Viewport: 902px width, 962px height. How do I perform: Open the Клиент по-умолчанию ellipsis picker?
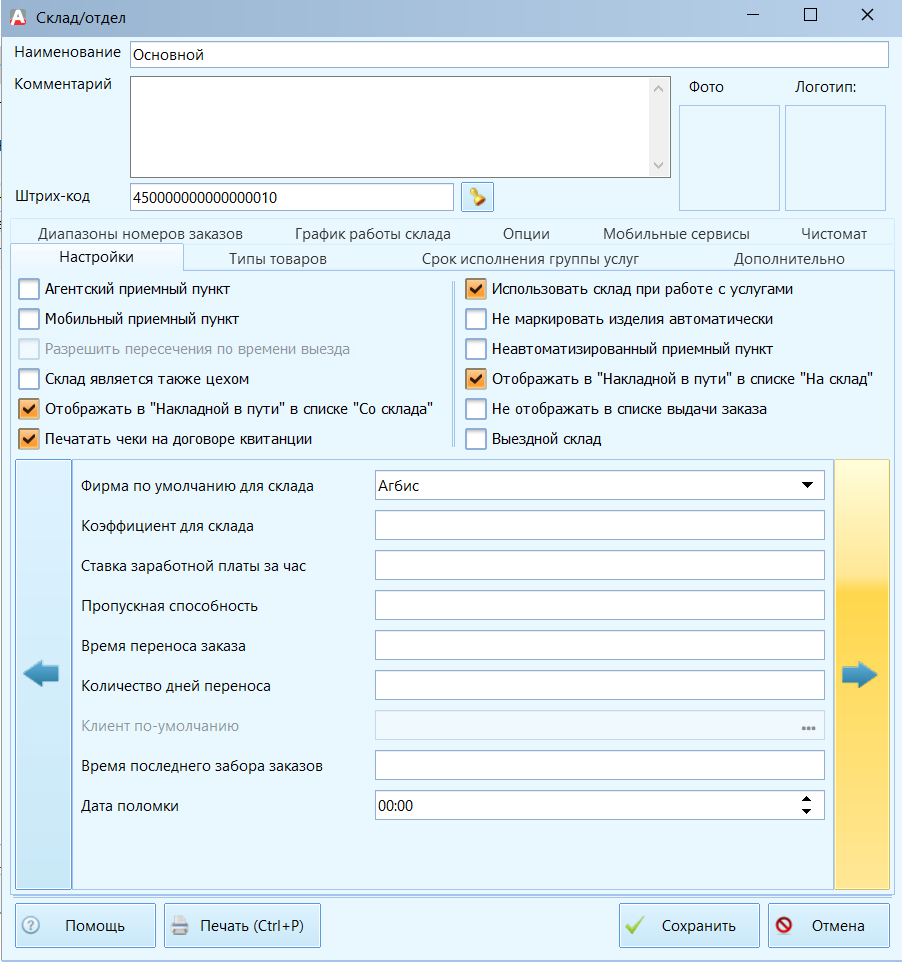(x=808, y=728)
